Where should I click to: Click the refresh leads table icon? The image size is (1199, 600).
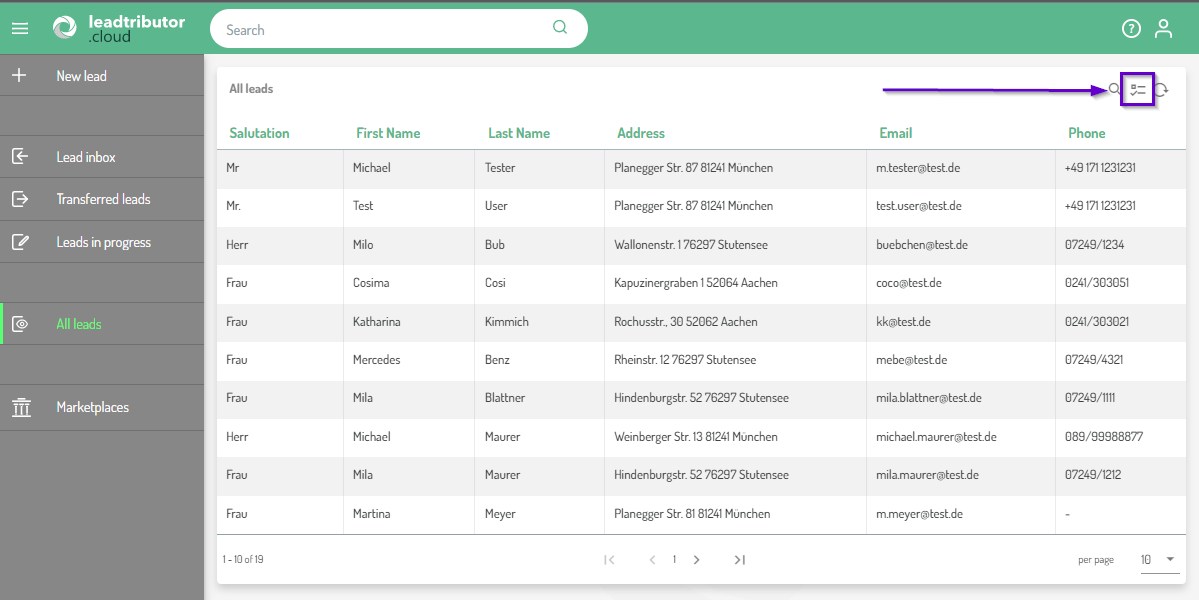tap(1161, 90)
